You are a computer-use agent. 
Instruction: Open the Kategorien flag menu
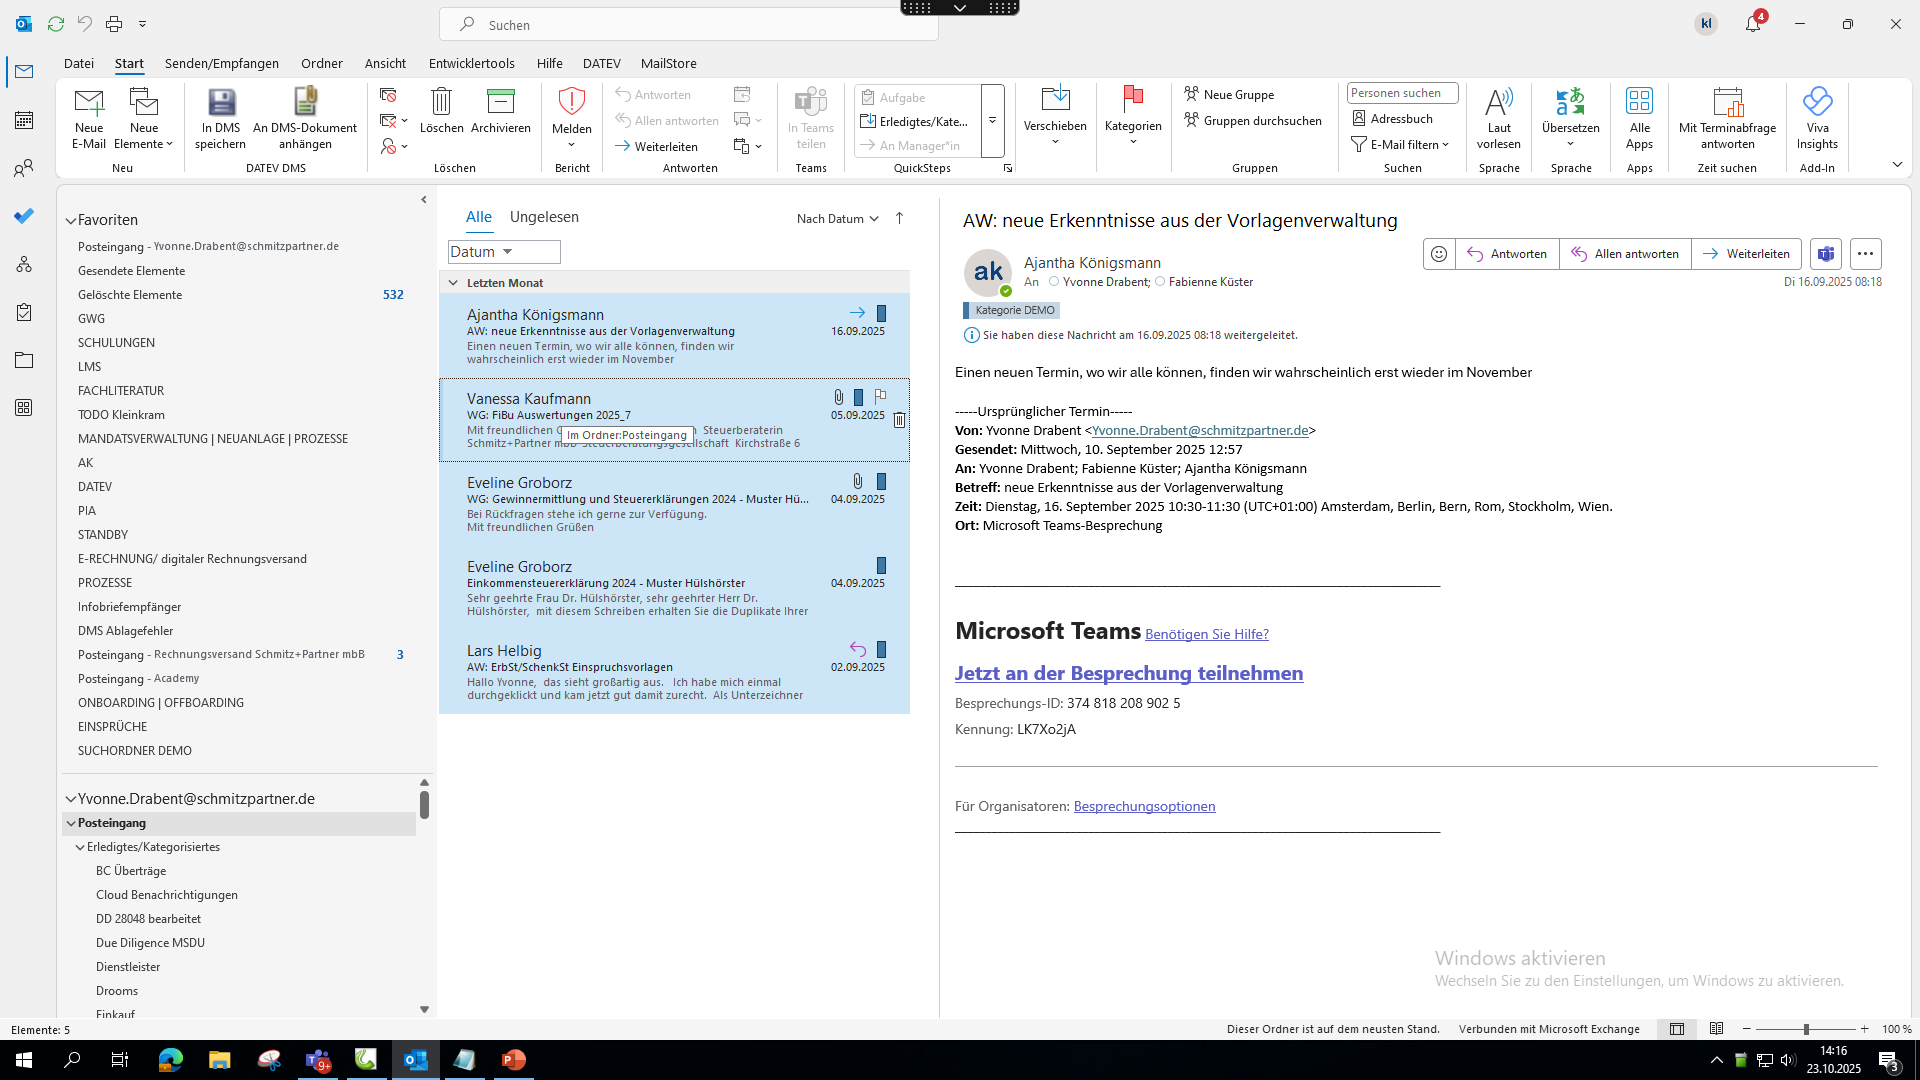1133,117
